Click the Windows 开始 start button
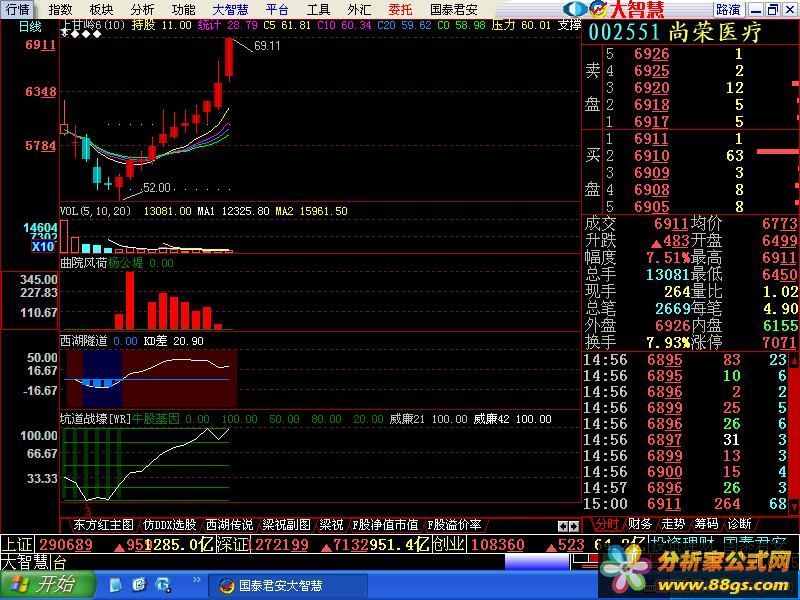The height and width of the screenshot is (600, 800). 47,585
